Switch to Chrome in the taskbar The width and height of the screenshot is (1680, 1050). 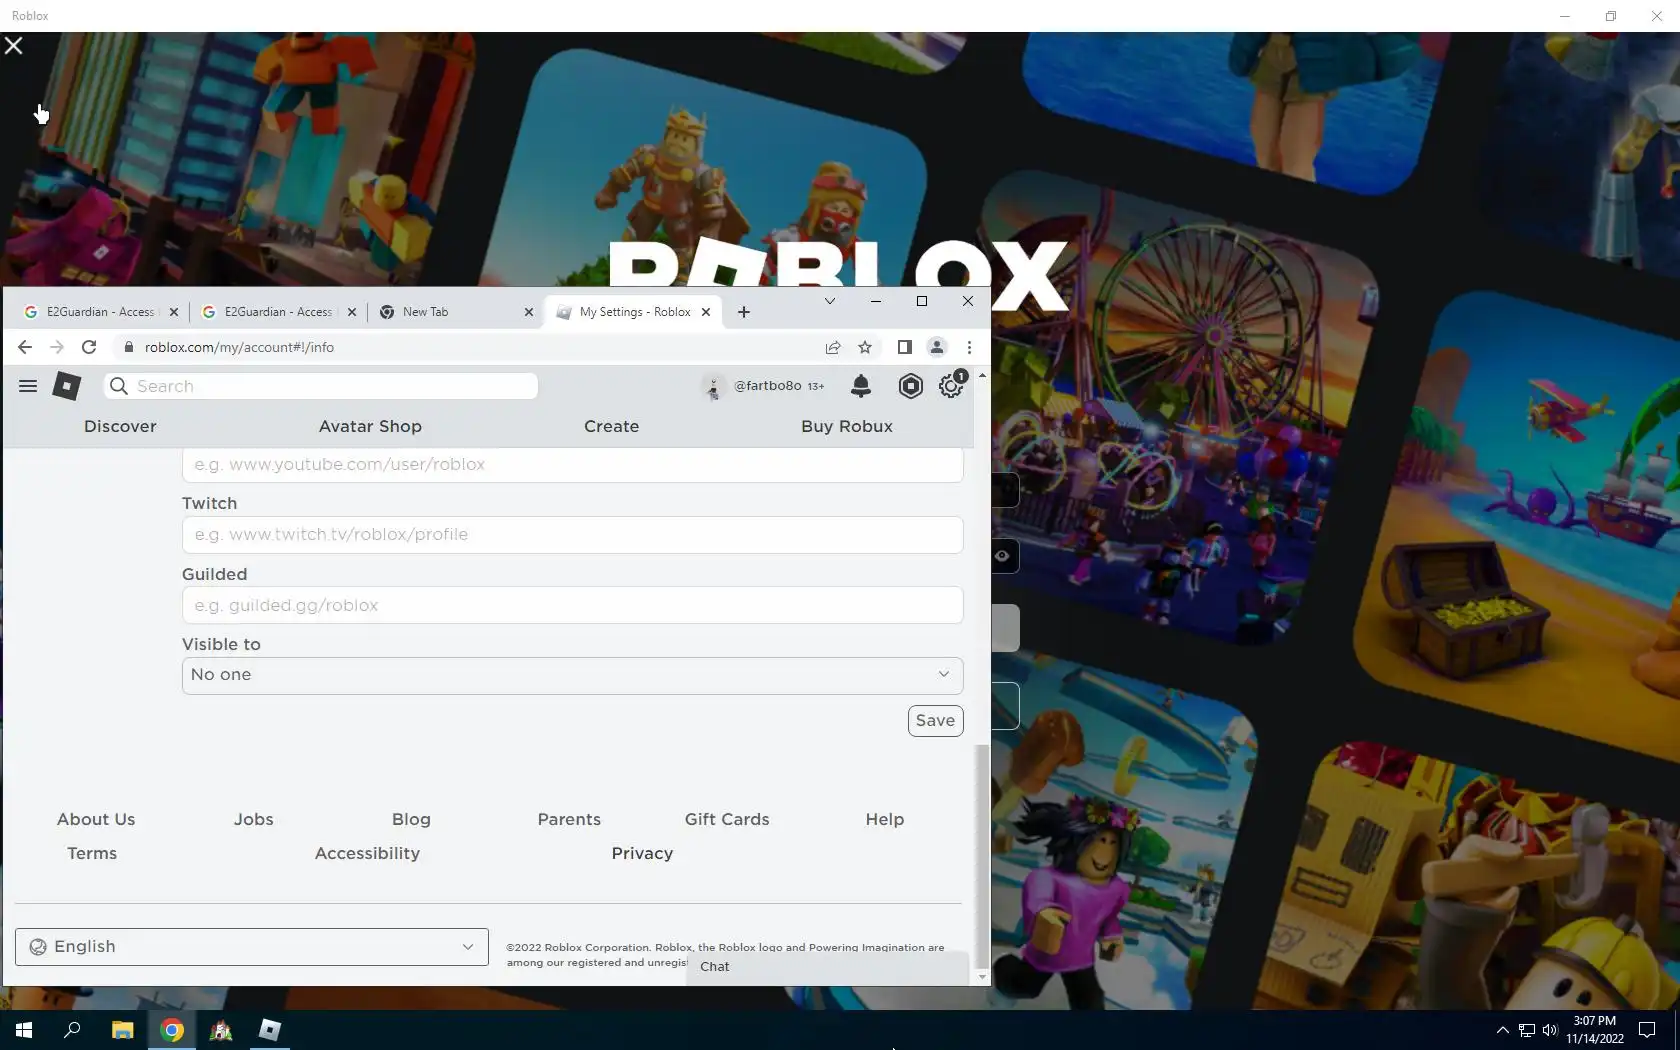coord(172,1030)
